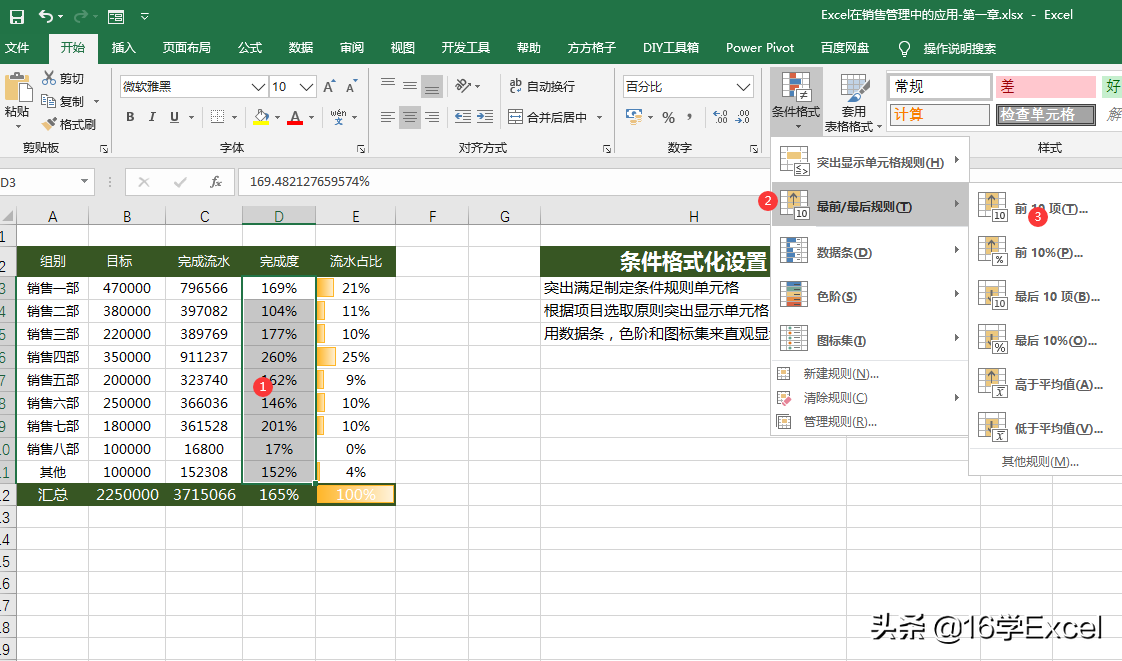Click Merge and Center (合并后居中)
Screen dimensions: 1122x661
coord(547,117)
